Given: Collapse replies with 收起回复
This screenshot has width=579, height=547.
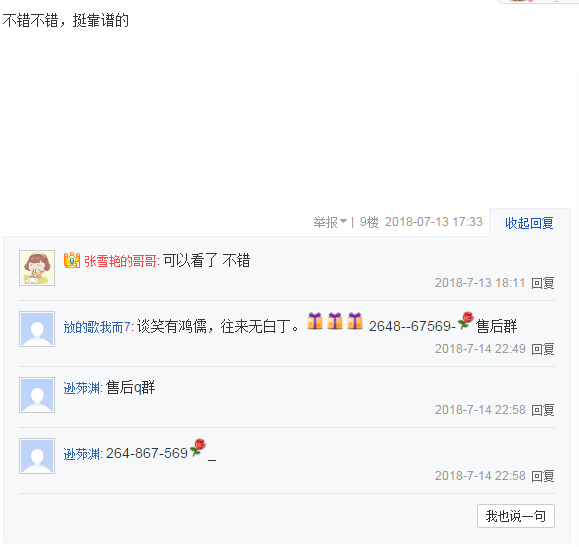Looking at the screenshot, I should pos(529,223).
